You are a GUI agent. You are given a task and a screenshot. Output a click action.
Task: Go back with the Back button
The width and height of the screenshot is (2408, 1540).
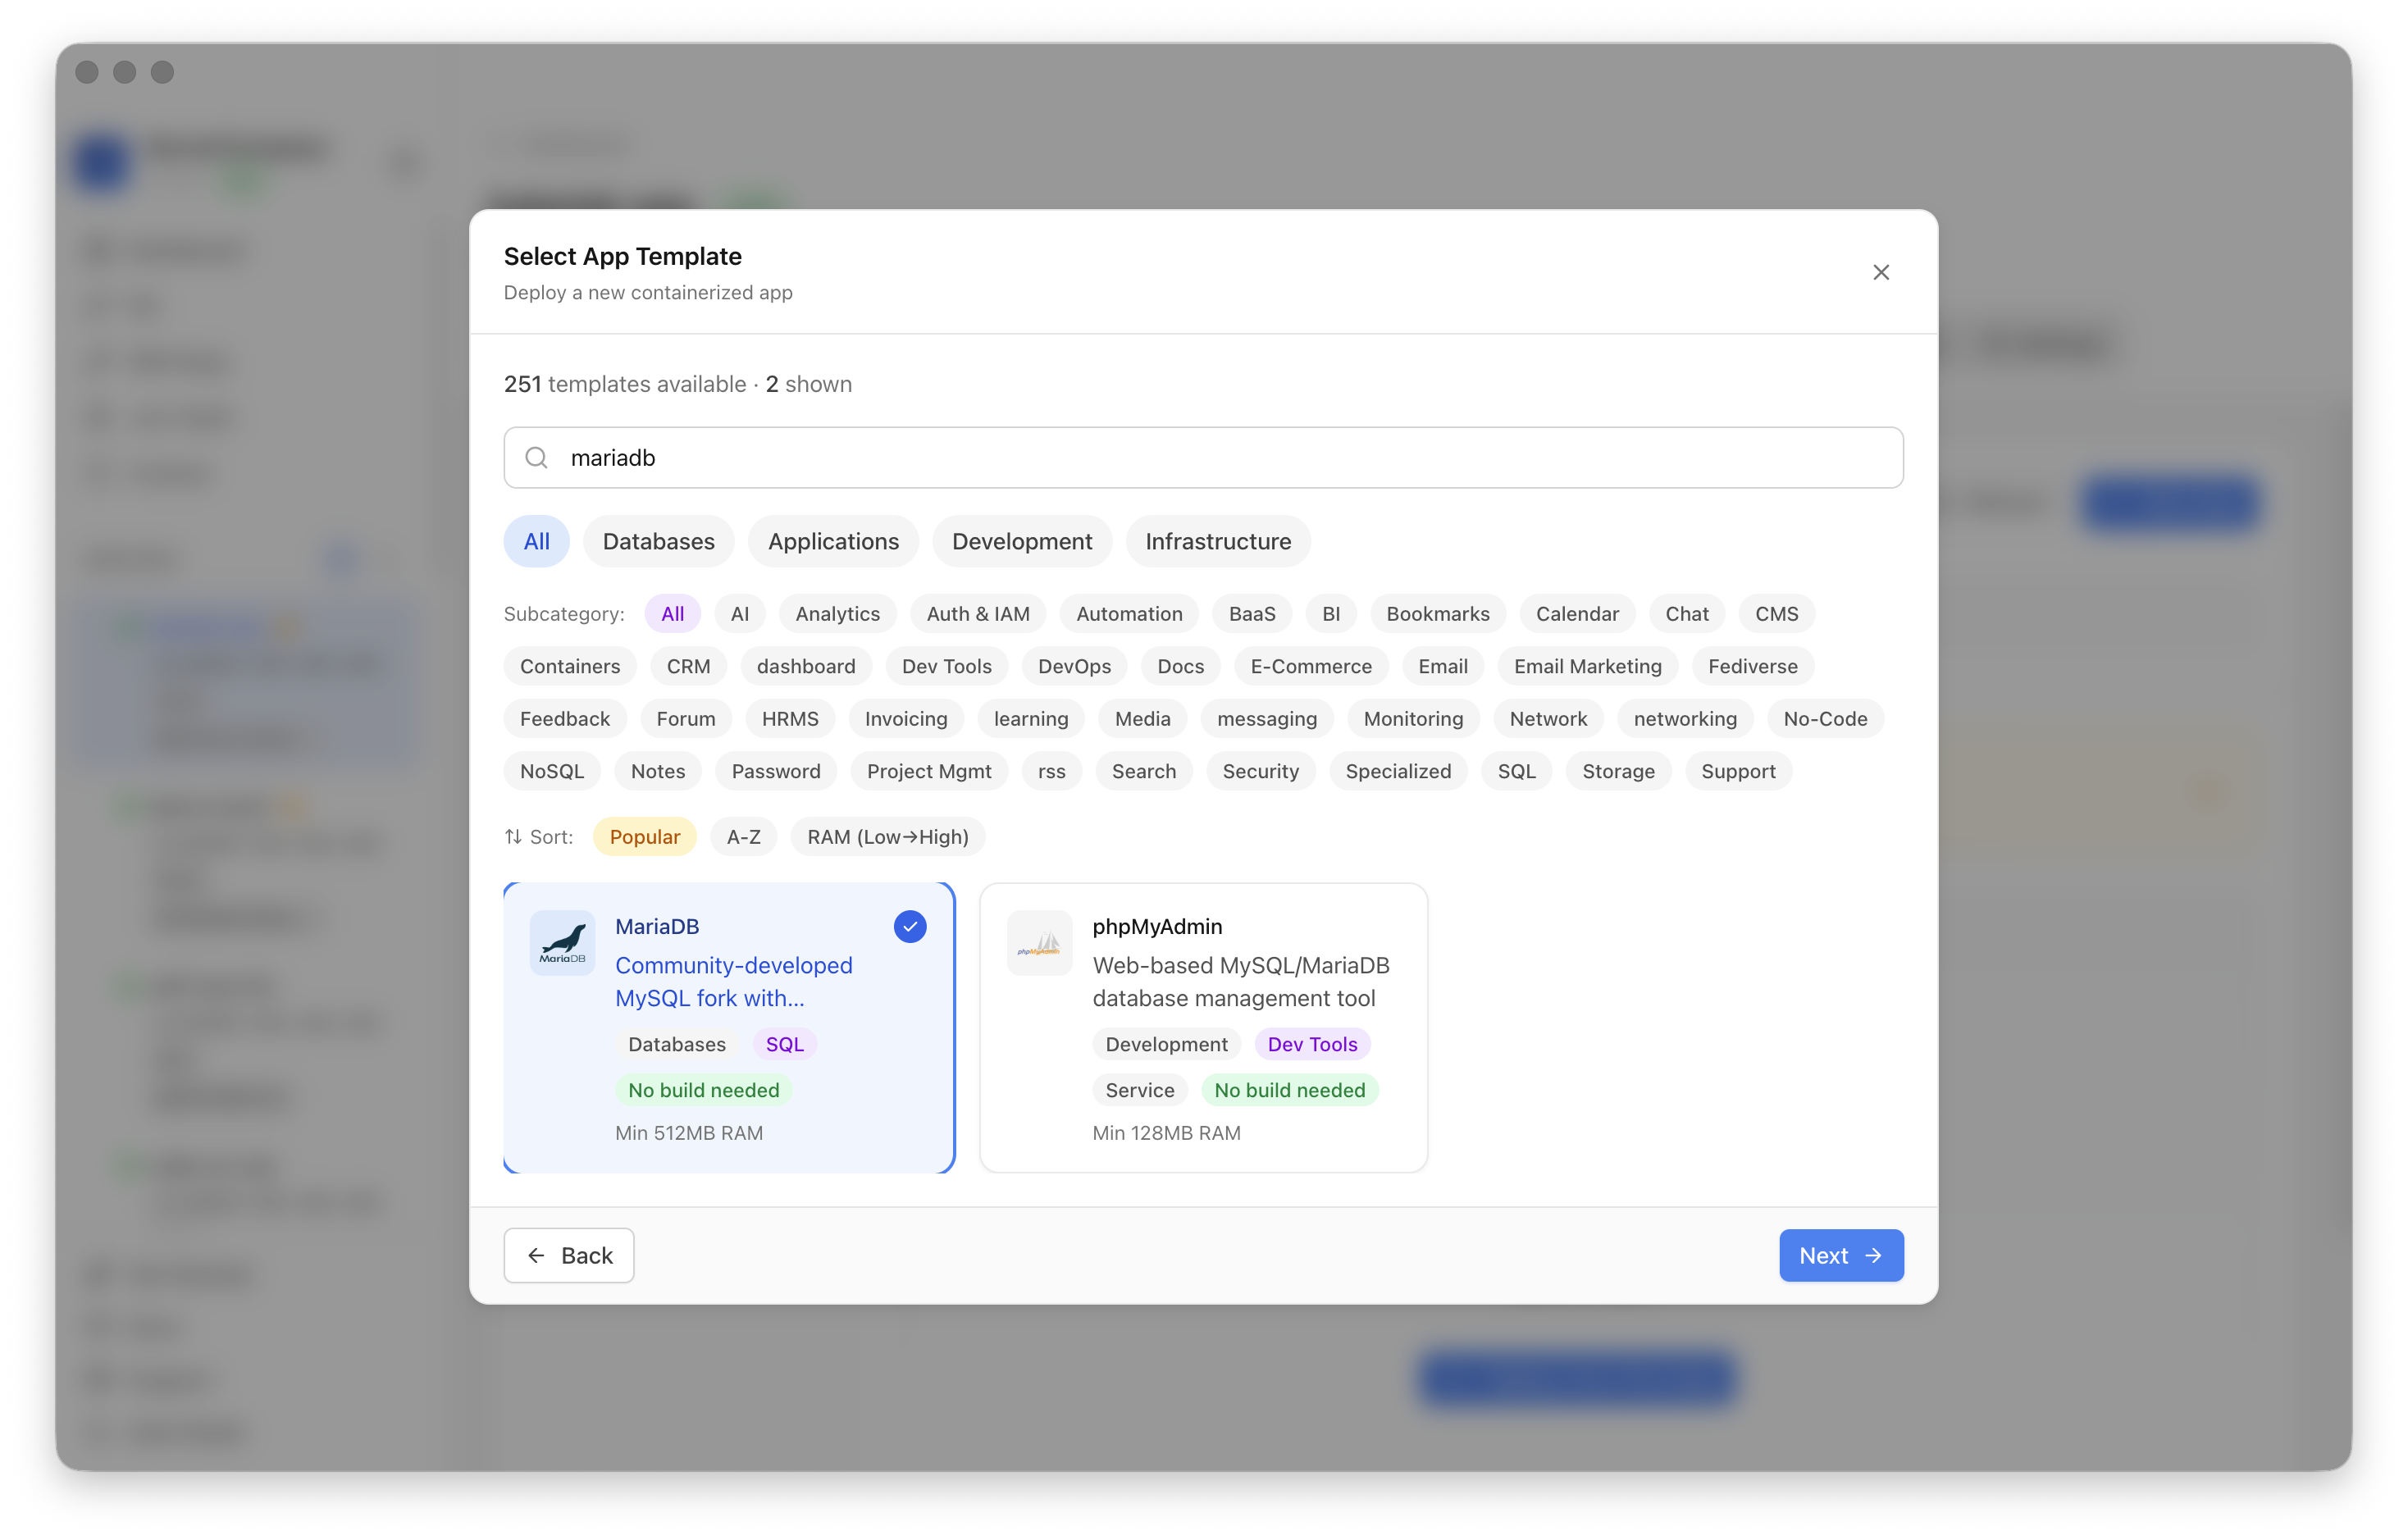tap(569, 1255)
